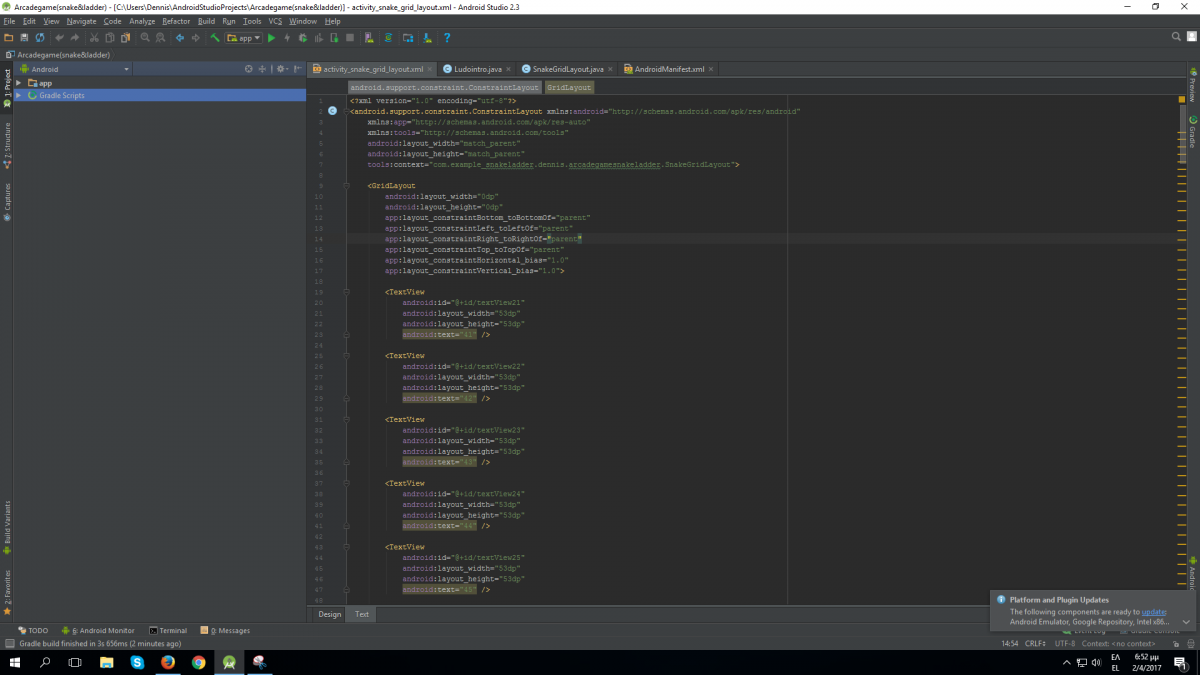Open the run configuration 'app' dropdown

tap(243, 38)
